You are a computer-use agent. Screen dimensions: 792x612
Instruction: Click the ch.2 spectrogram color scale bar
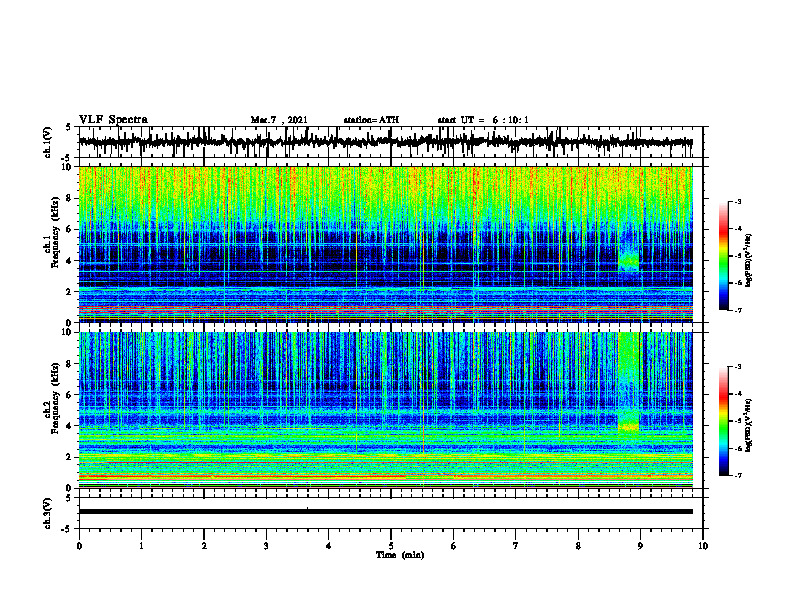tap(723, 421)
